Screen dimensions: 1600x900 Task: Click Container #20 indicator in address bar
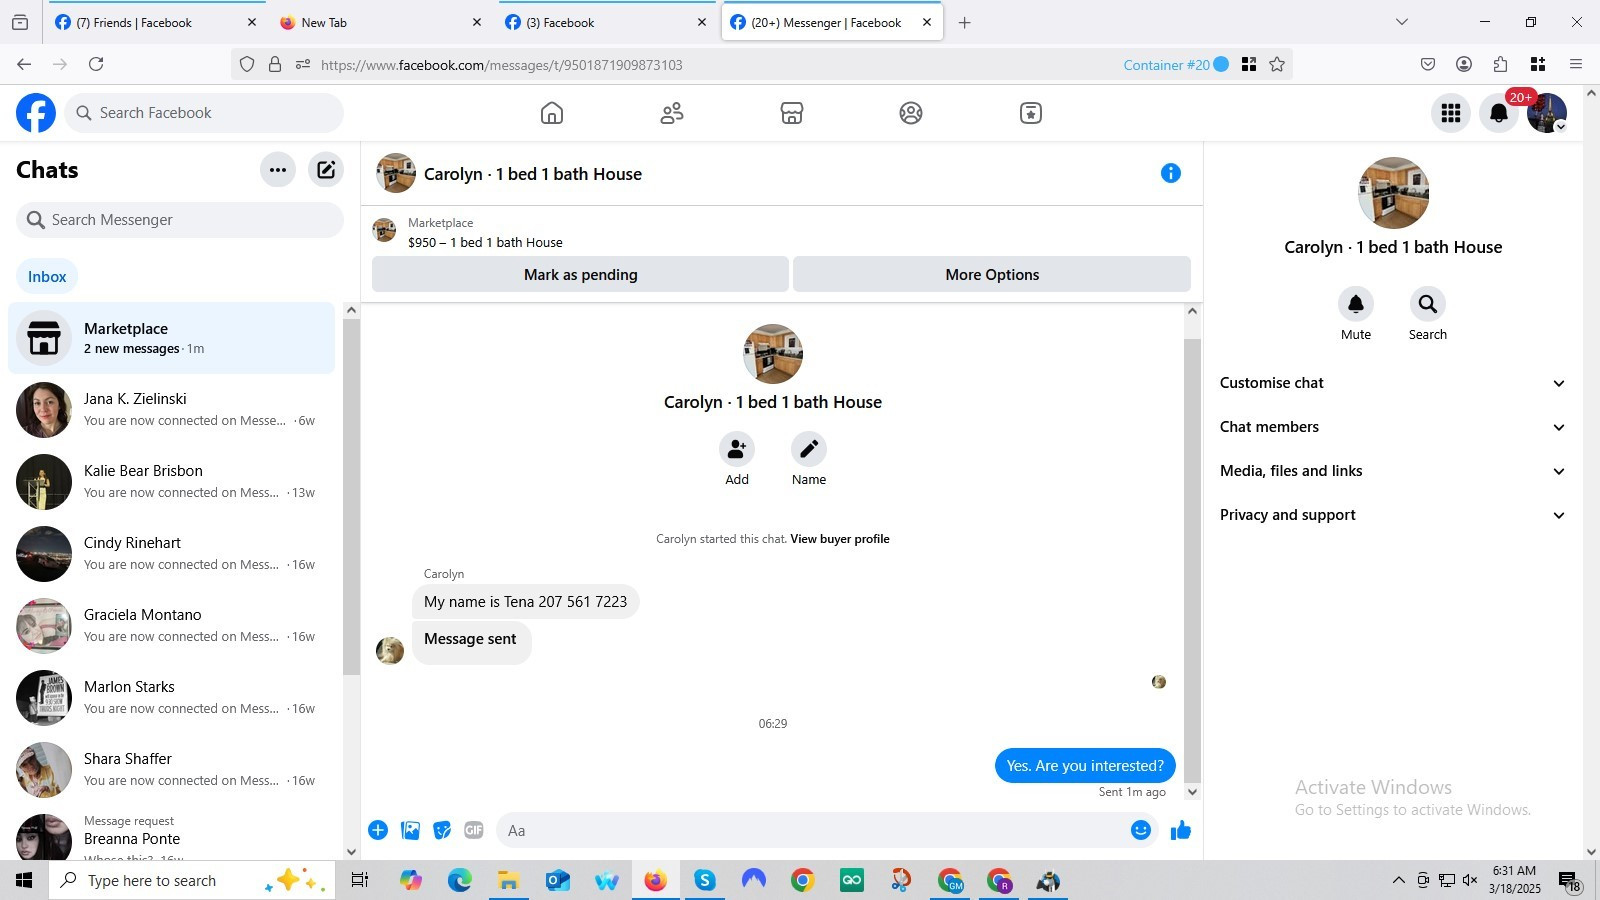pyautogui.click(x=1176, y=65)
